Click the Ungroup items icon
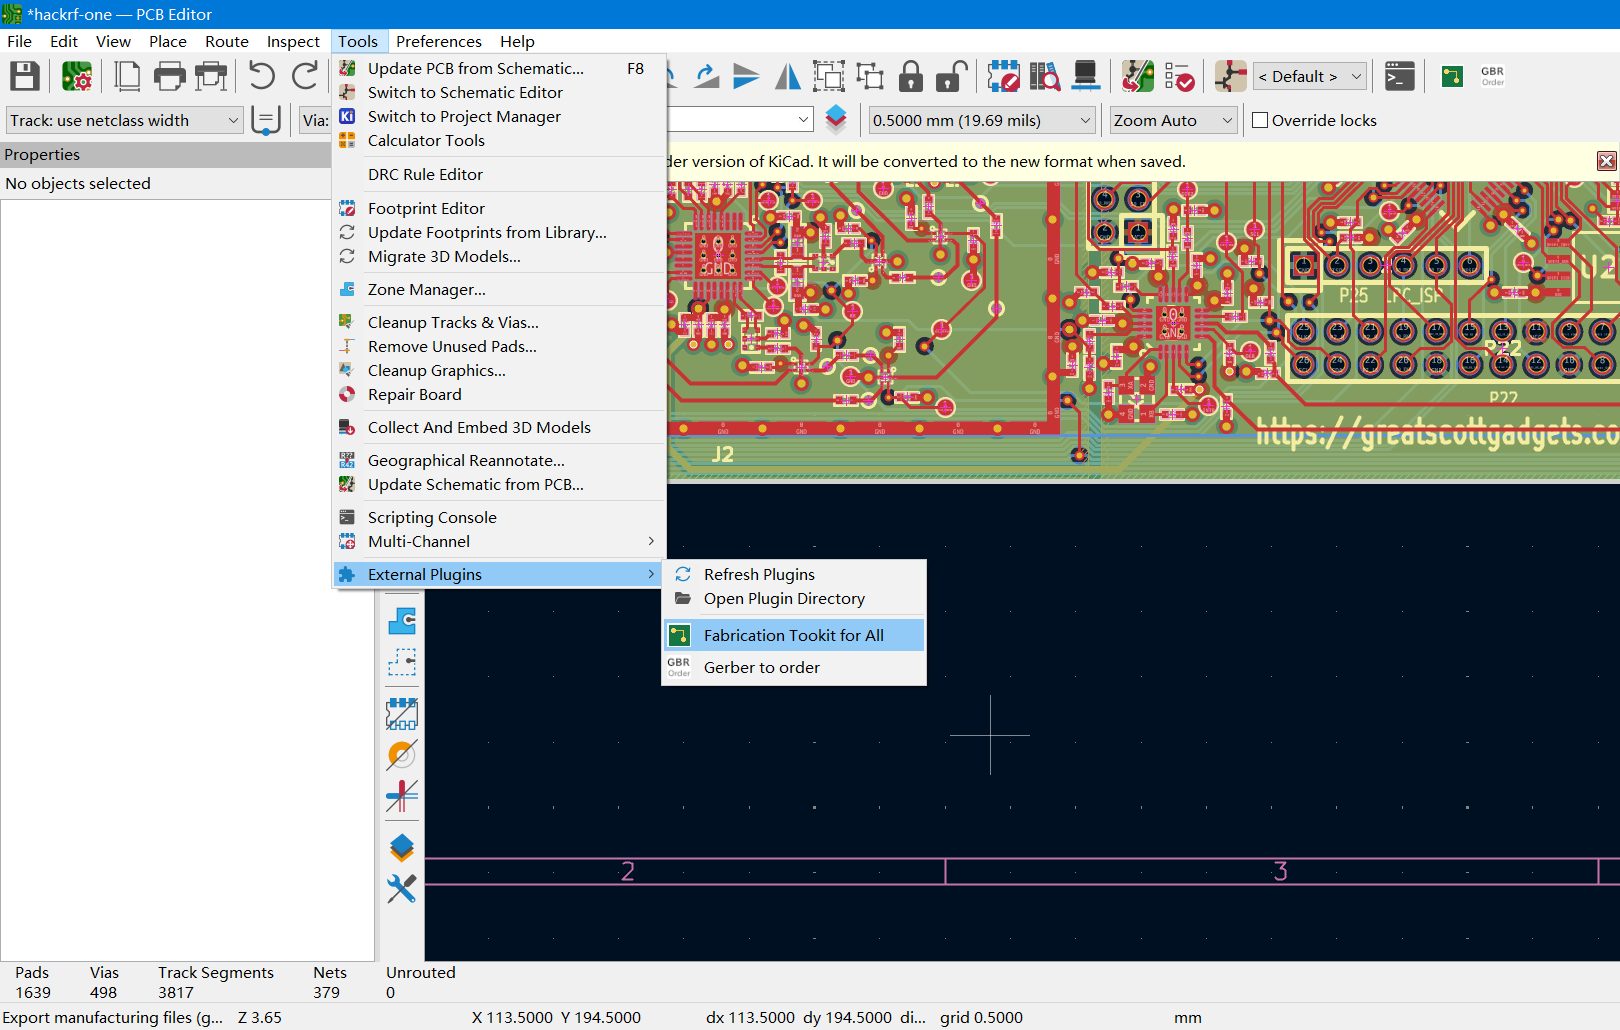The height and width of the screenshot is (1030, 1620). tap(869, 77)
